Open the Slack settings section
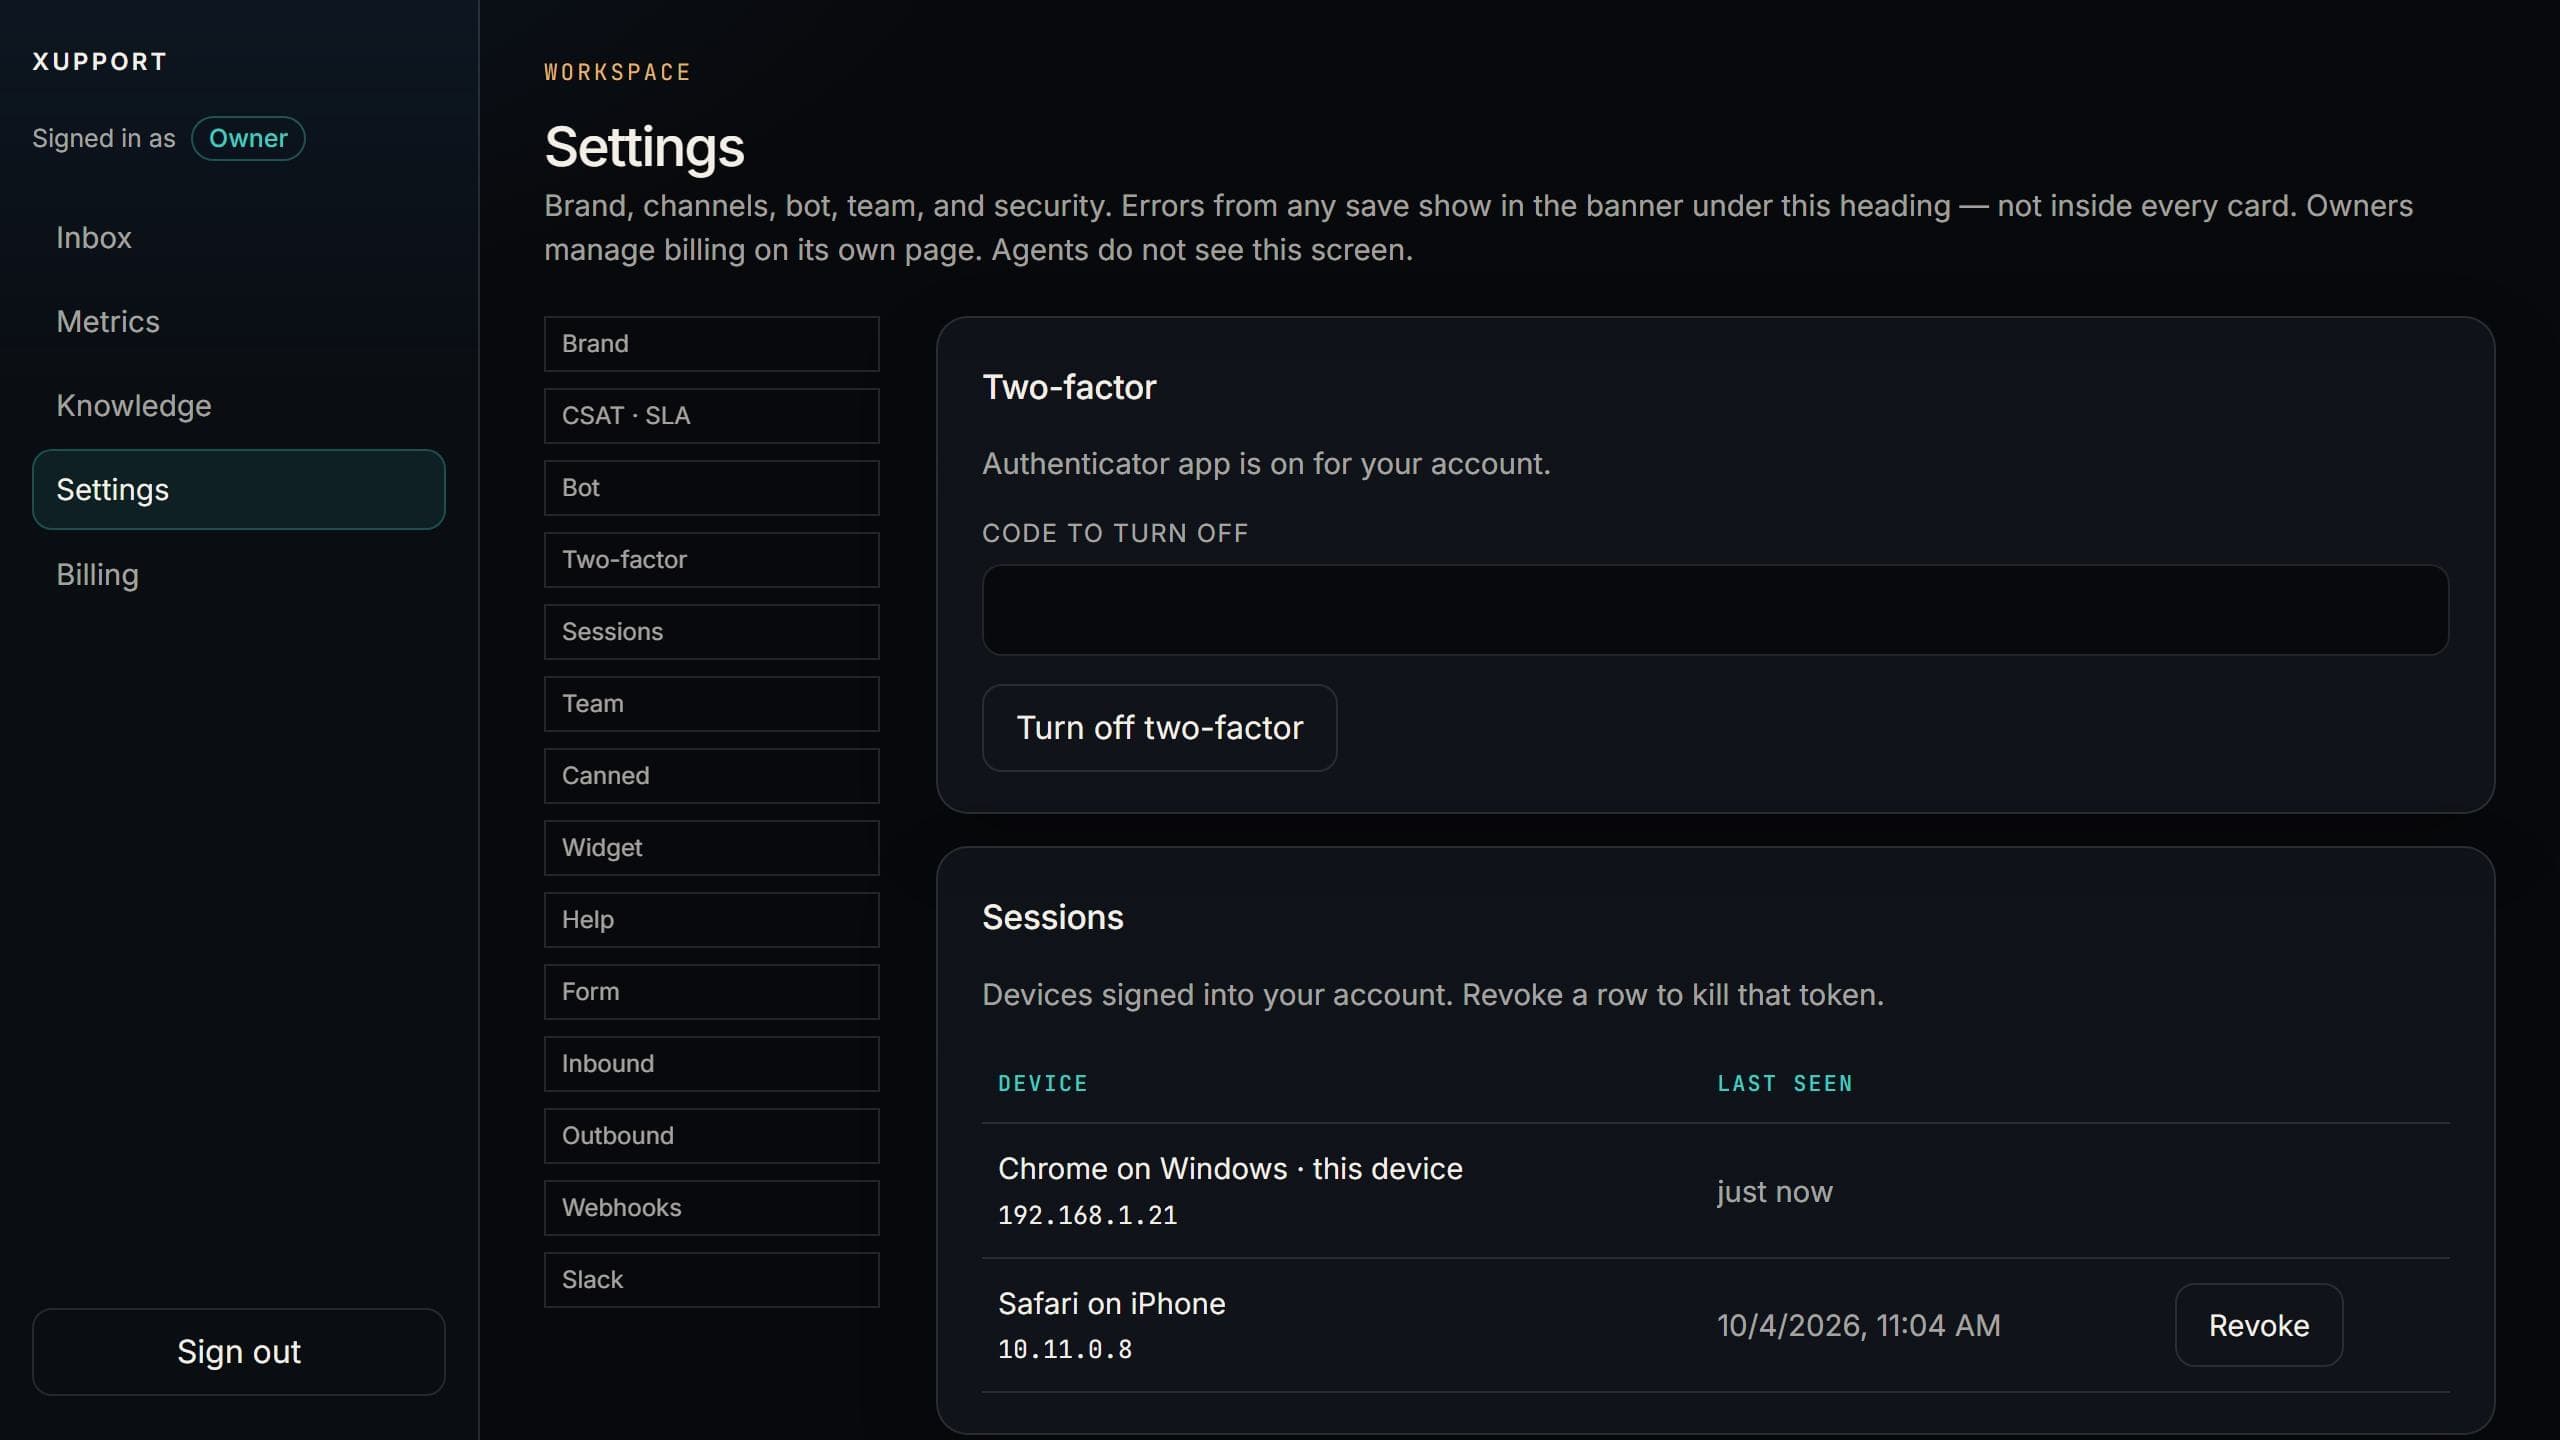Screen dimensions: 2560x1440 [711, 1279]
